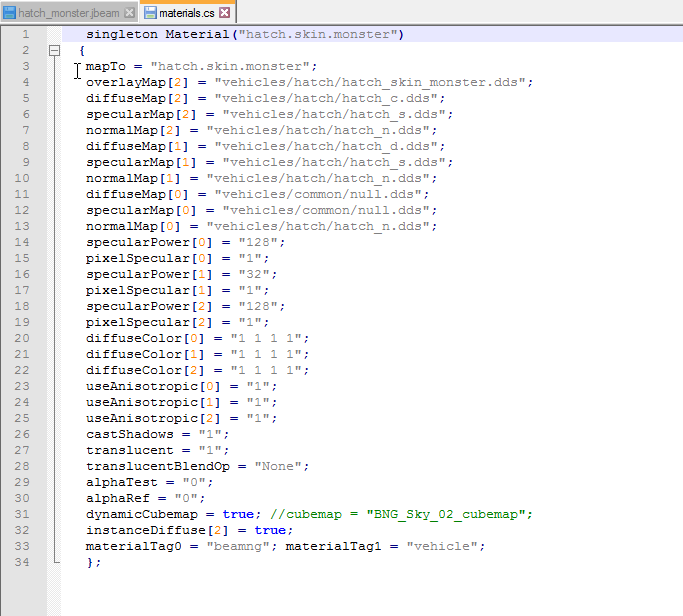Click the instanceDiffuse[2] line

189,531
